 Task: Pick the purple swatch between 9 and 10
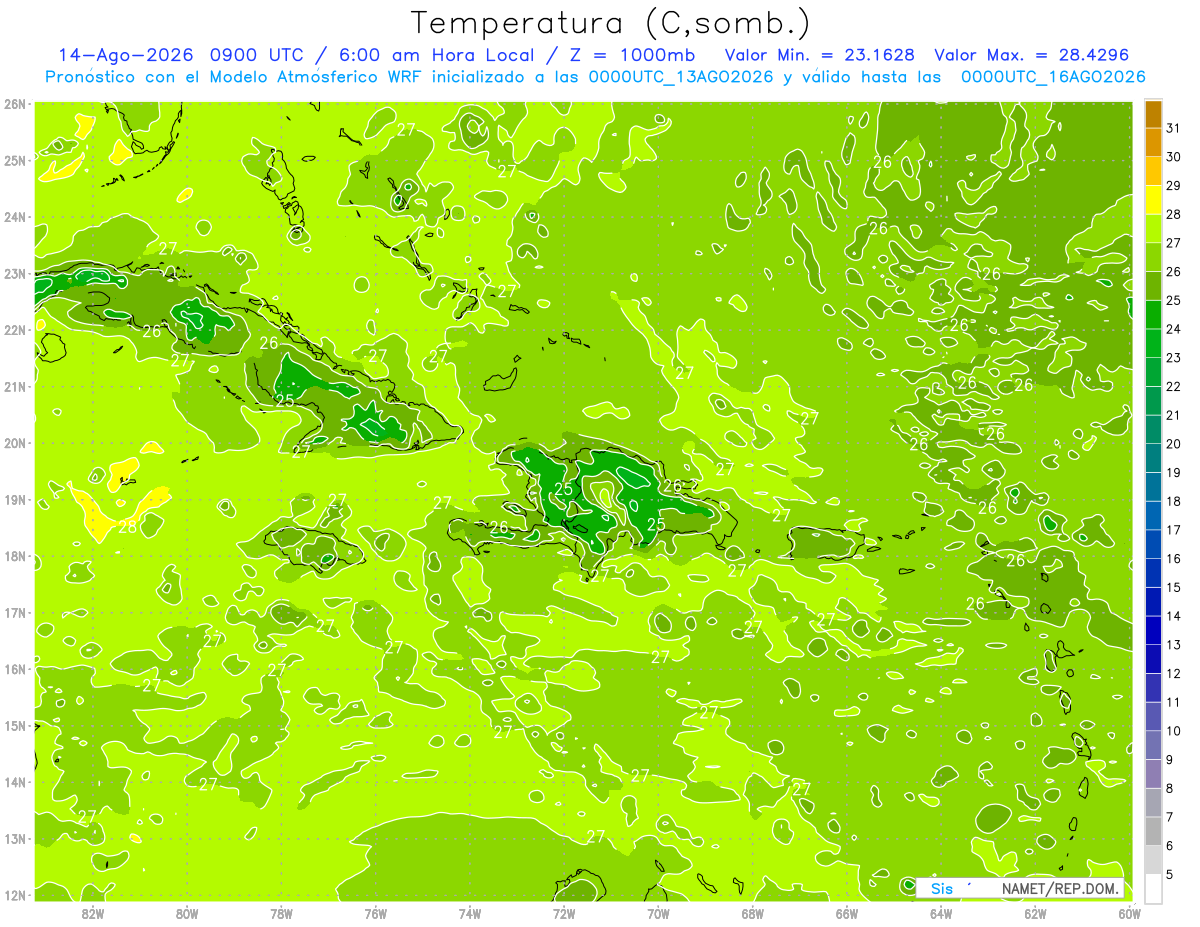coord(1153,745)
